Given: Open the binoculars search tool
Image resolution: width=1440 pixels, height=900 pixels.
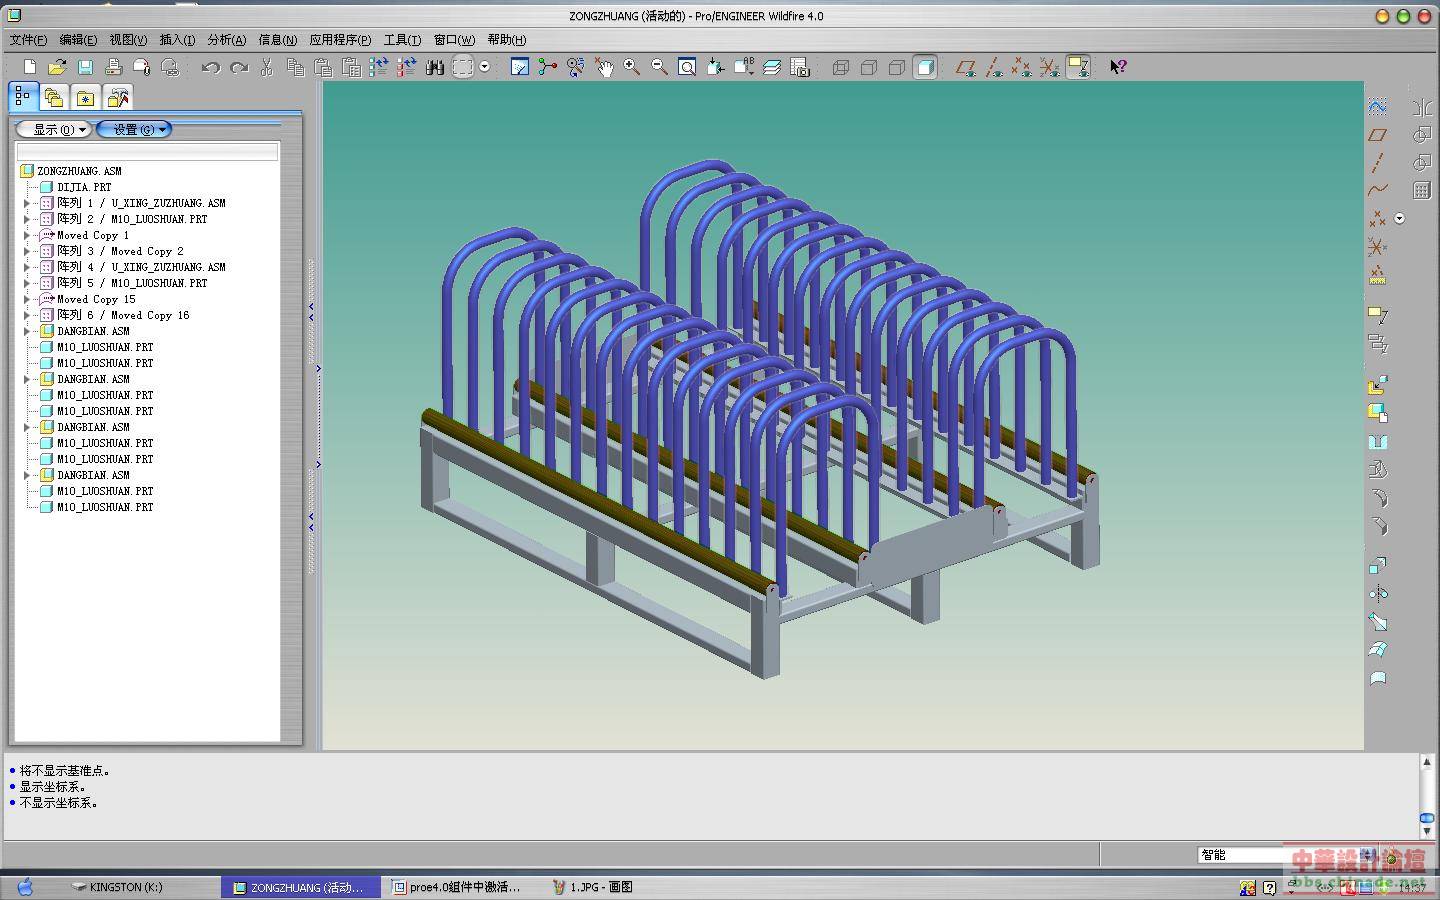Looking at the screenshot, I should (x=435, y=67).
